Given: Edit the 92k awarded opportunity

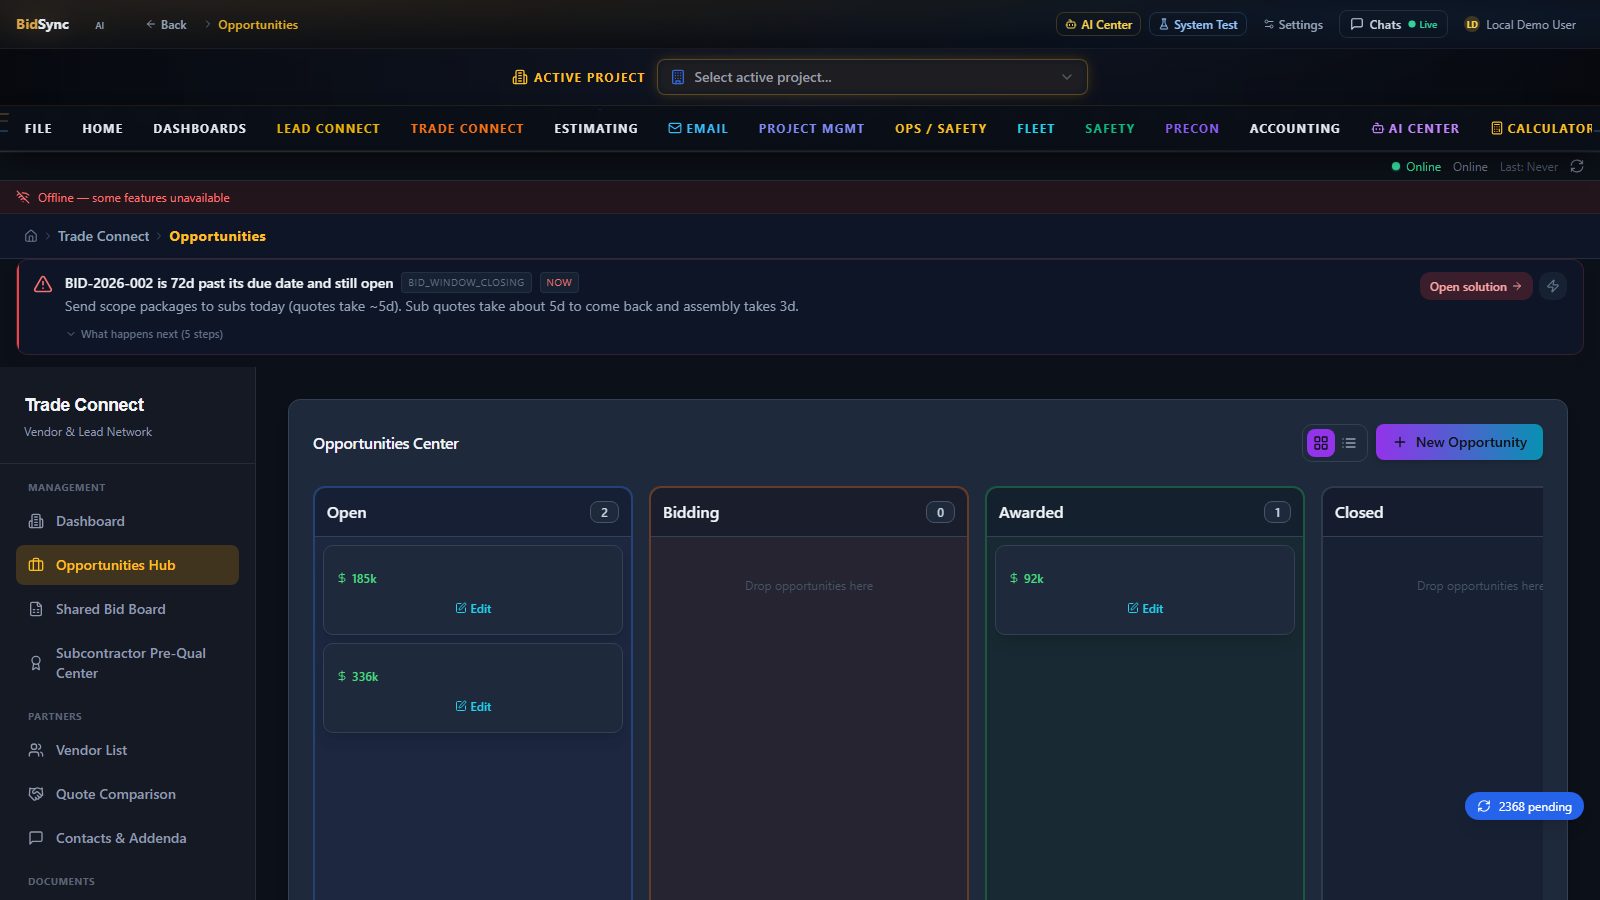Looking at the screenshot, I should (1145, 608).
